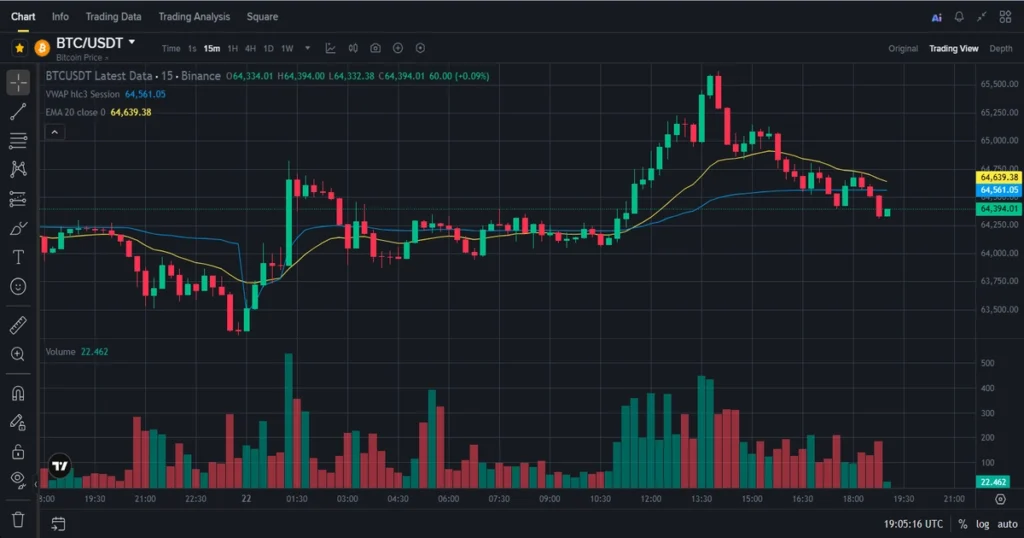Select the EMA 20 close 0 indicator label
1024x538 pixels.
point(75,112)
